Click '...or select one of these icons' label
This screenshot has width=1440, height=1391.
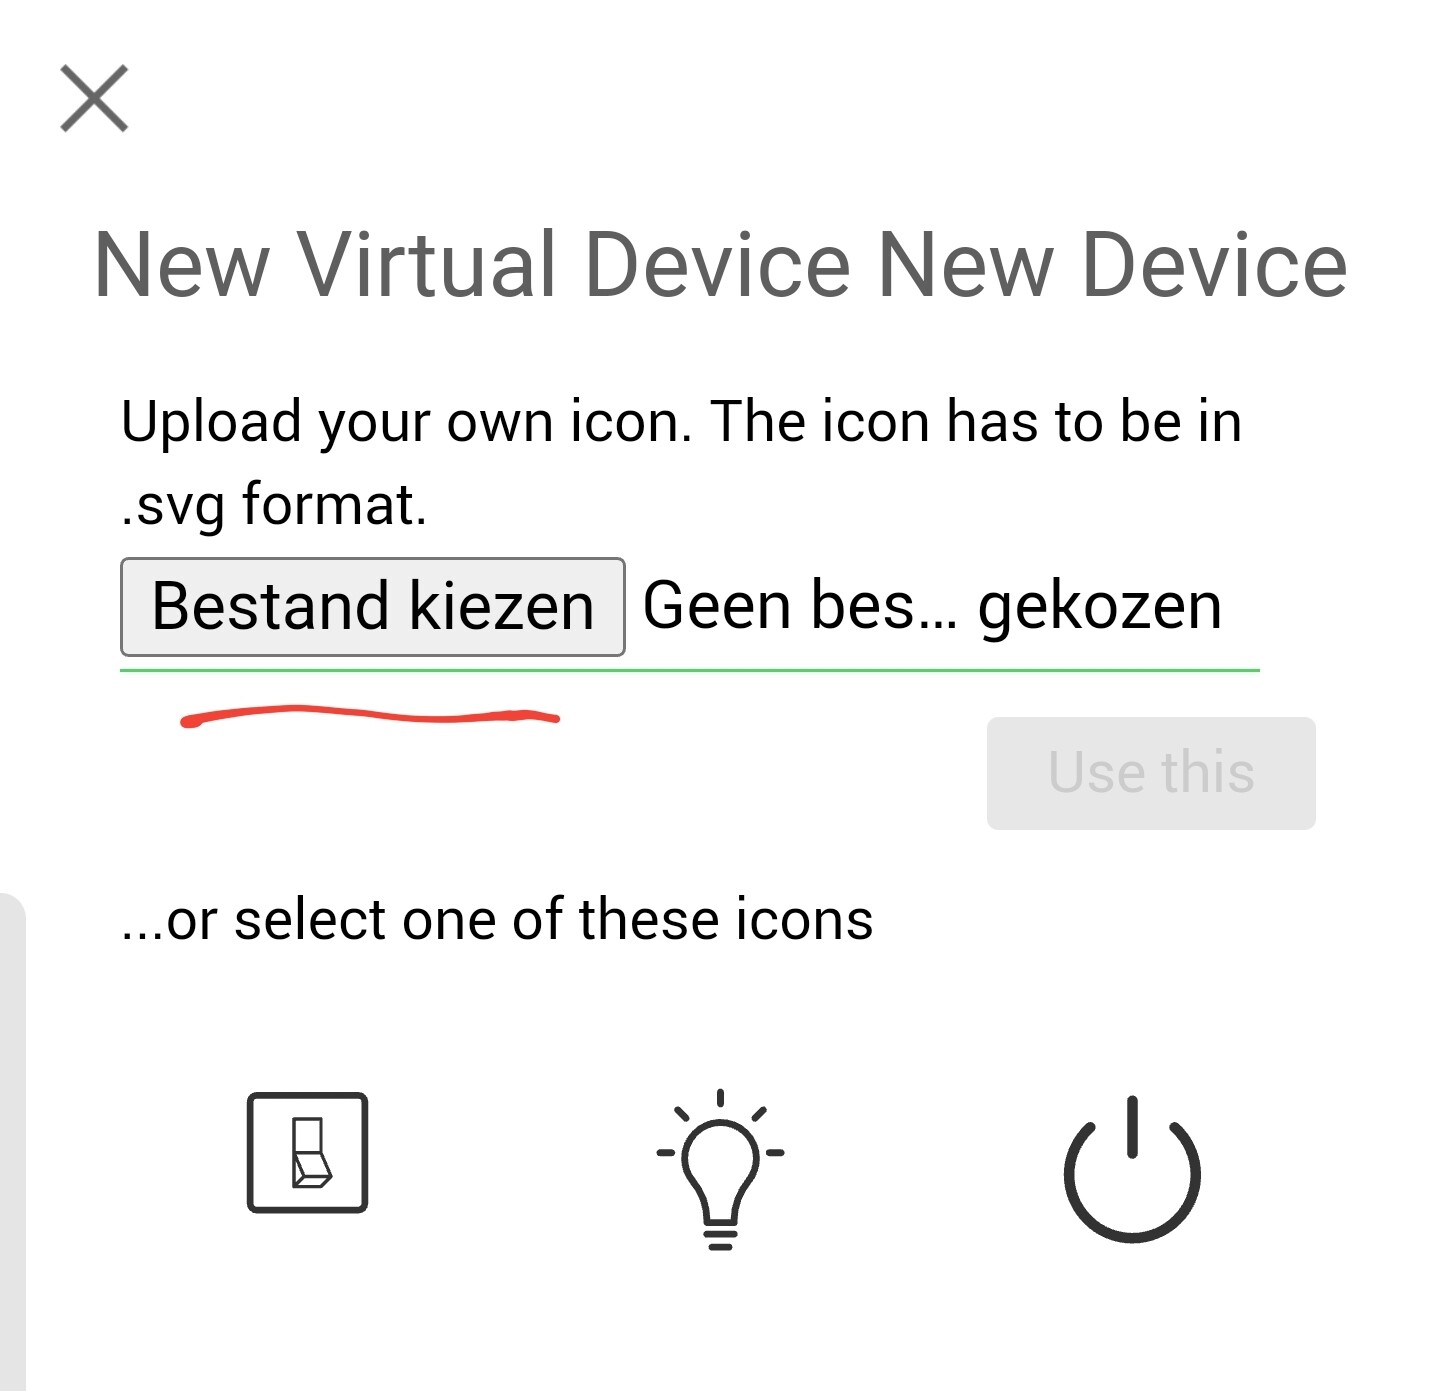tap(497, 919)
